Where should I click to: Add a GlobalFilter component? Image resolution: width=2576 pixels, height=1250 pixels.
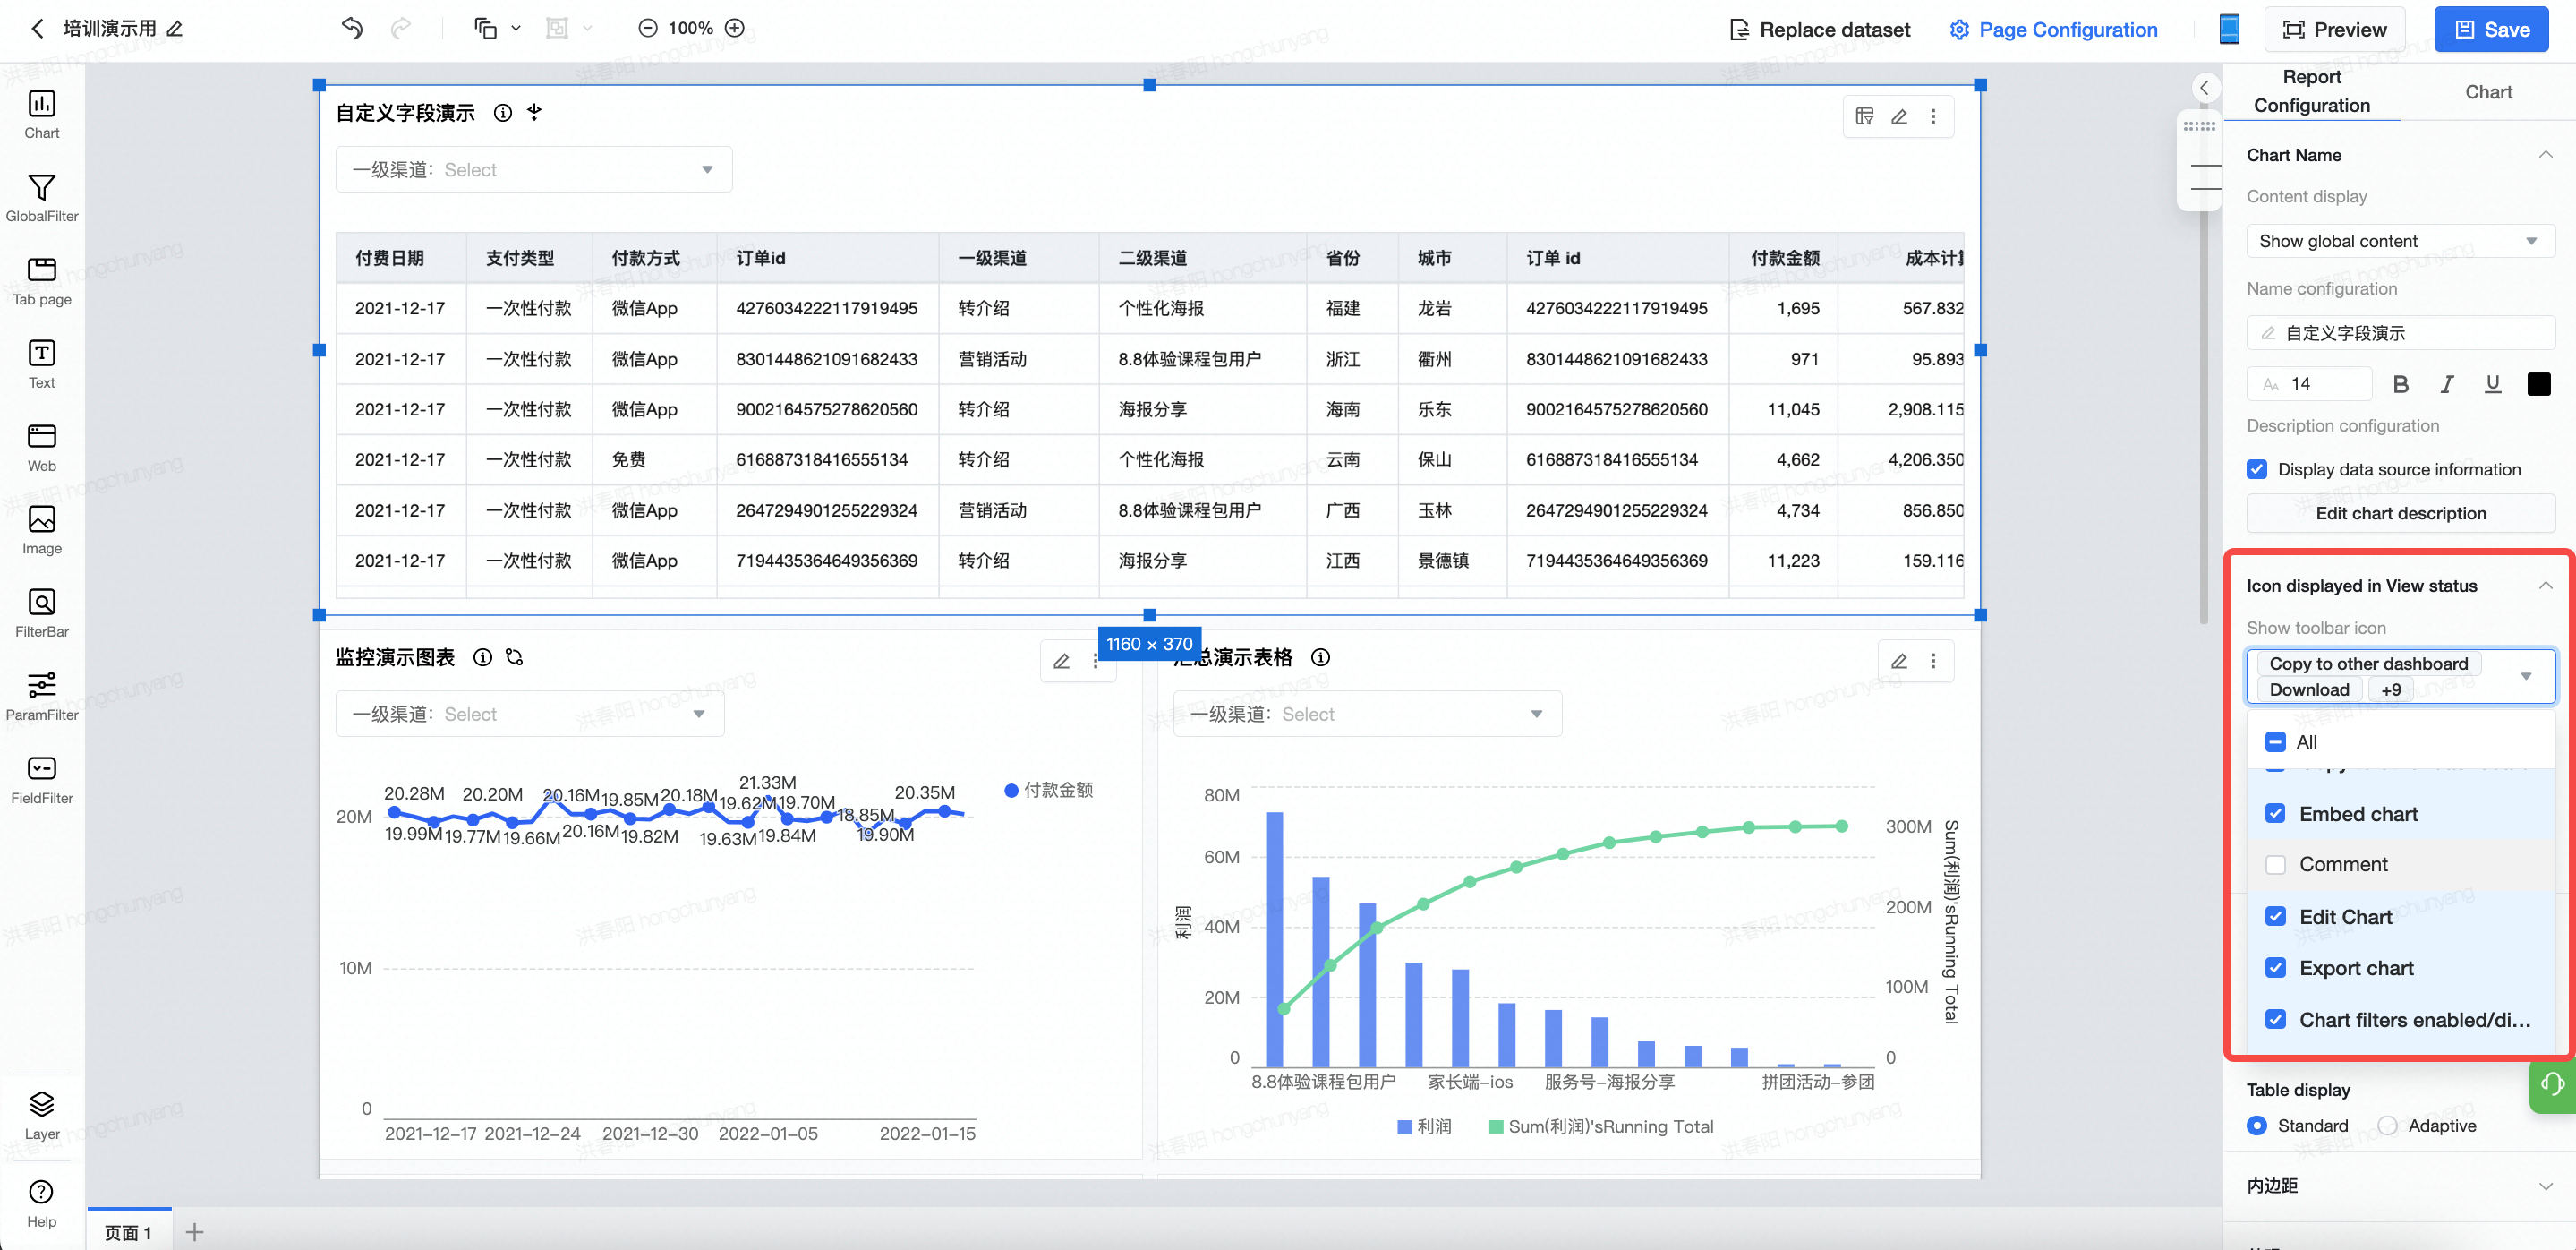pyautogui.click(x=41, y=198)
